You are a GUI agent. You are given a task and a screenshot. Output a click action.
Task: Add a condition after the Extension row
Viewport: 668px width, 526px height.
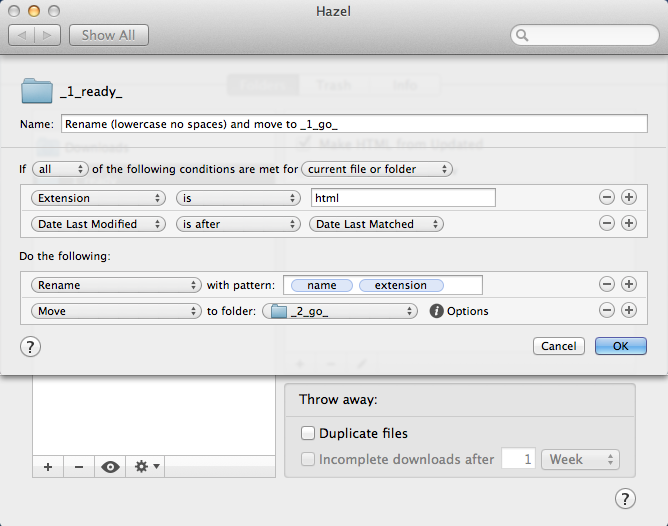[x=629, y=197]
